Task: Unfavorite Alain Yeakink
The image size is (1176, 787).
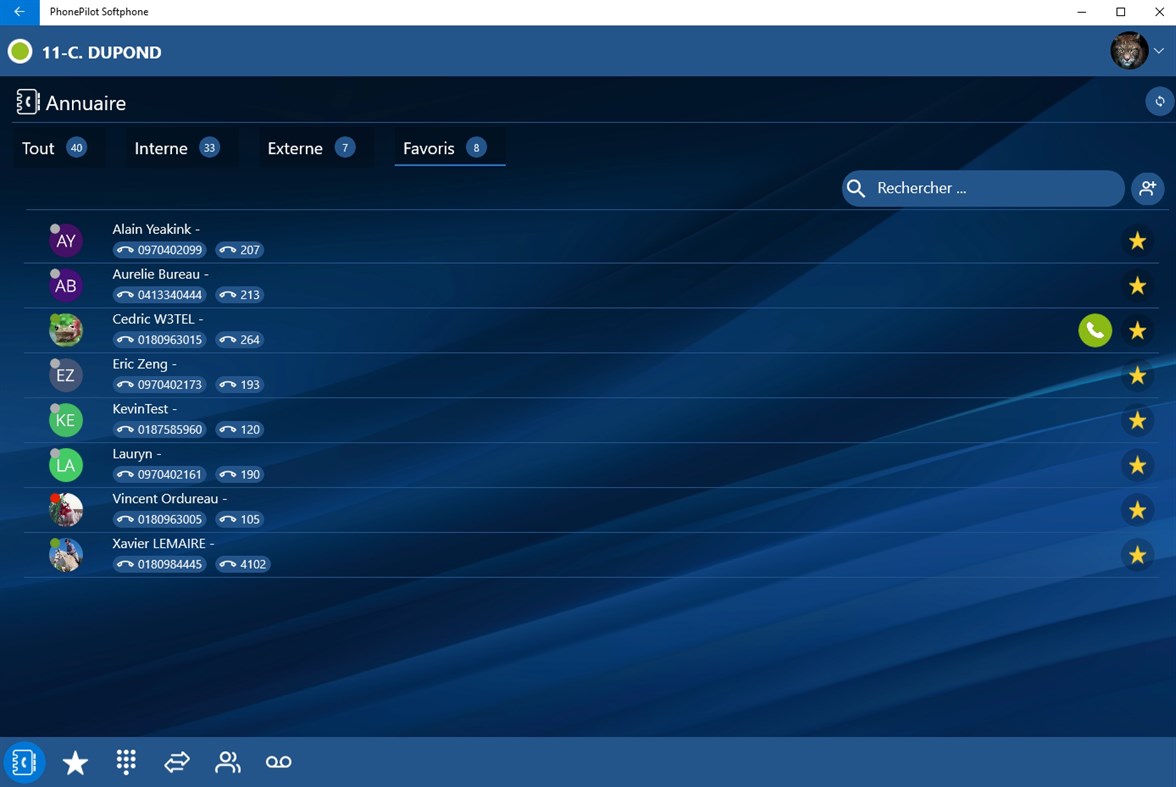Action: tap(1137, 240)
